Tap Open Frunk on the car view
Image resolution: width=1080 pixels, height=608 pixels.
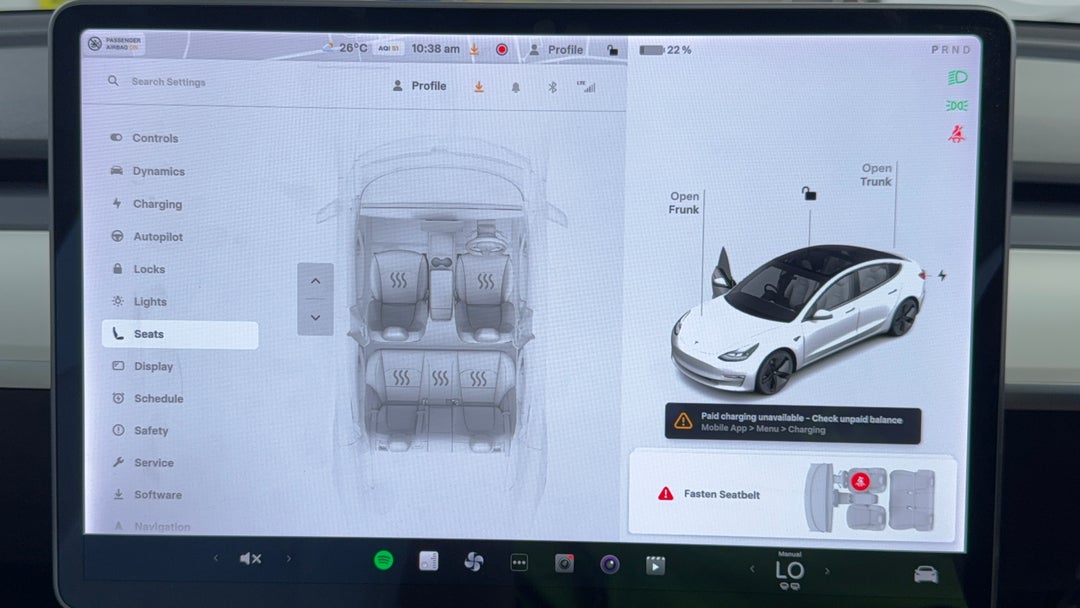(x=685, y=203)
